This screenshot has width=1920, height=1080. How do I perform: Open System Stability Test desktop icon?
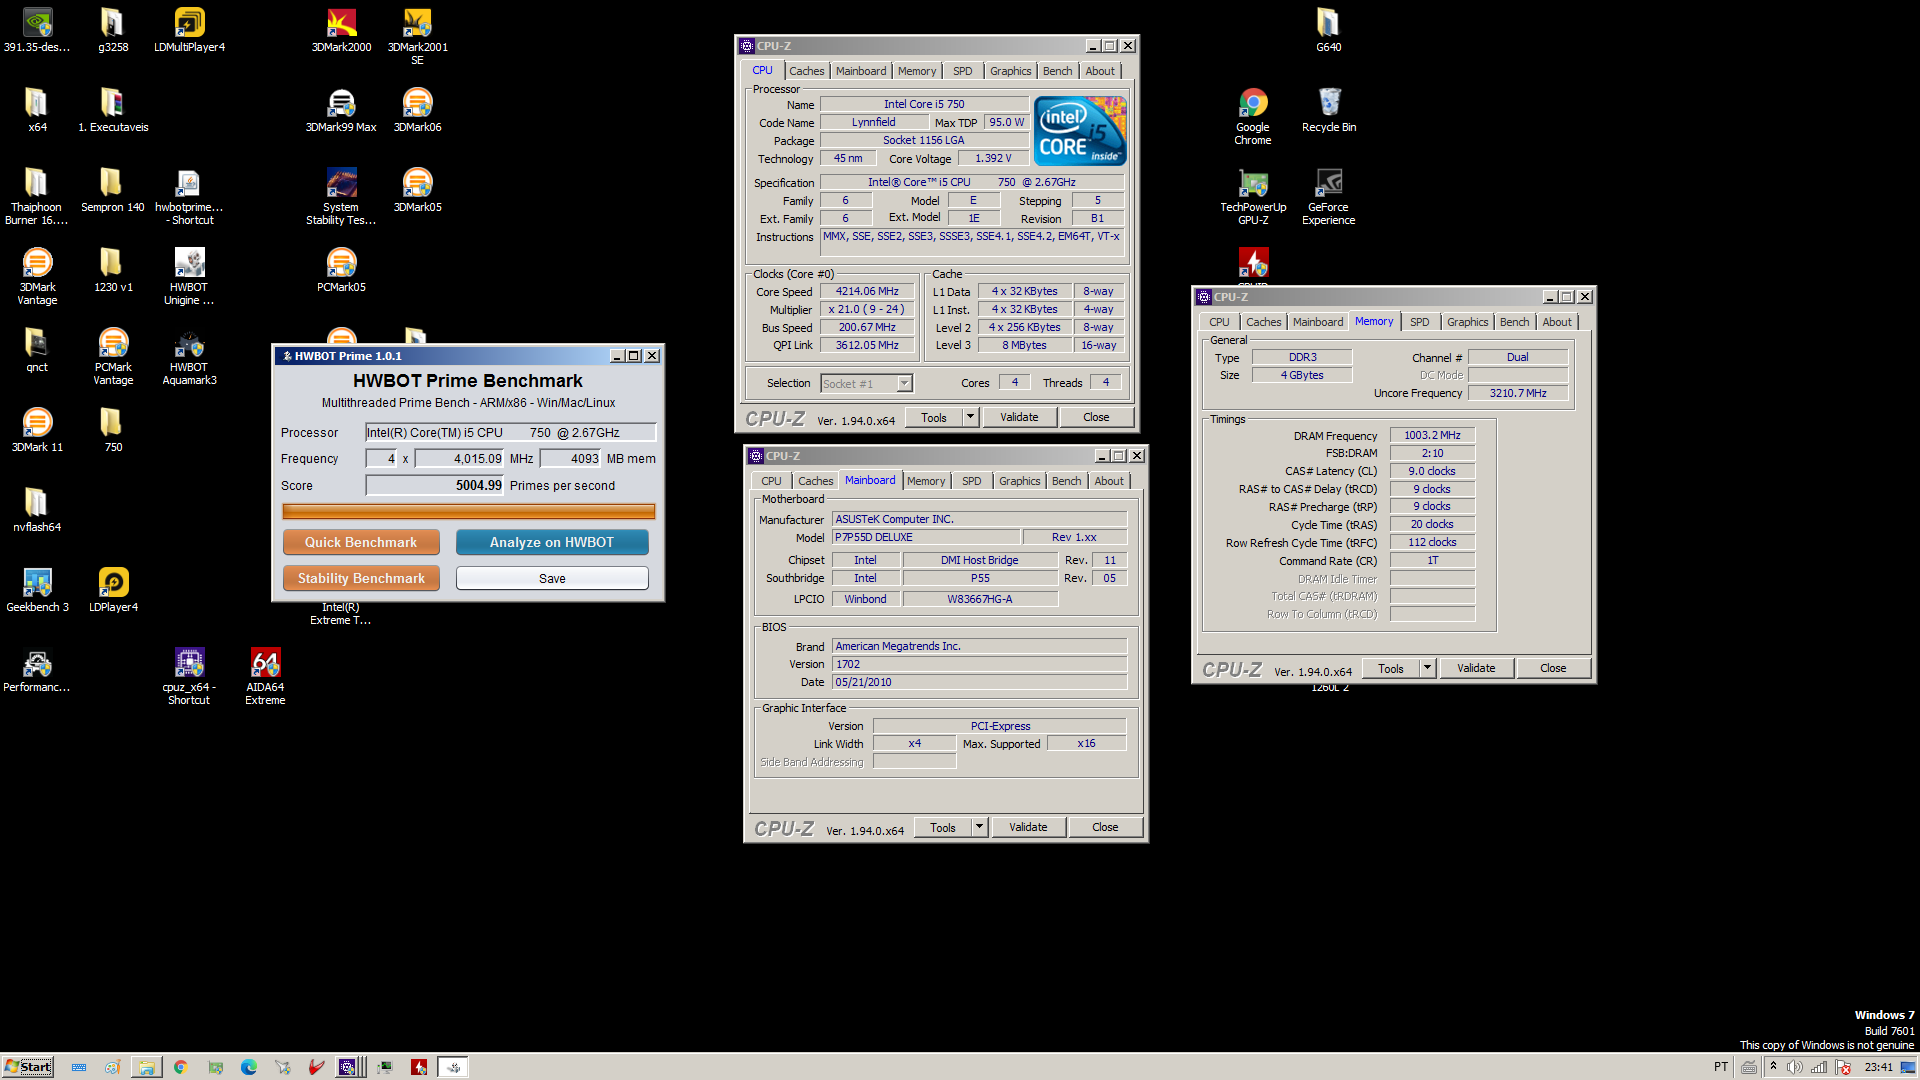coord(341,196)
